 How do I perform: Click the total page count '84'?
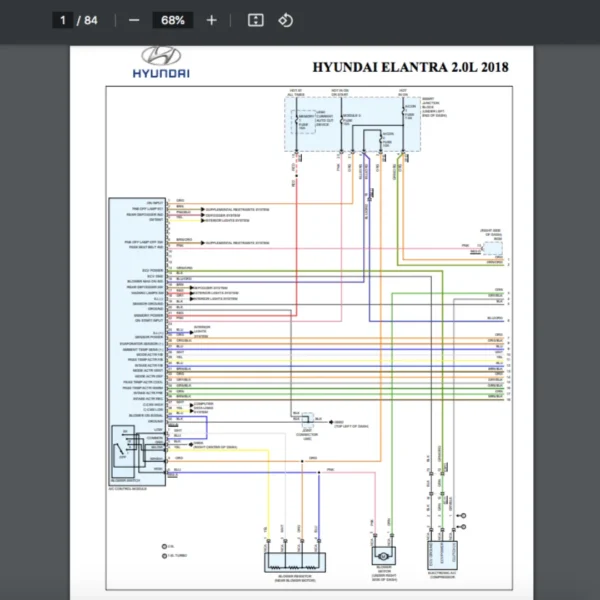(x=91, y=20)
